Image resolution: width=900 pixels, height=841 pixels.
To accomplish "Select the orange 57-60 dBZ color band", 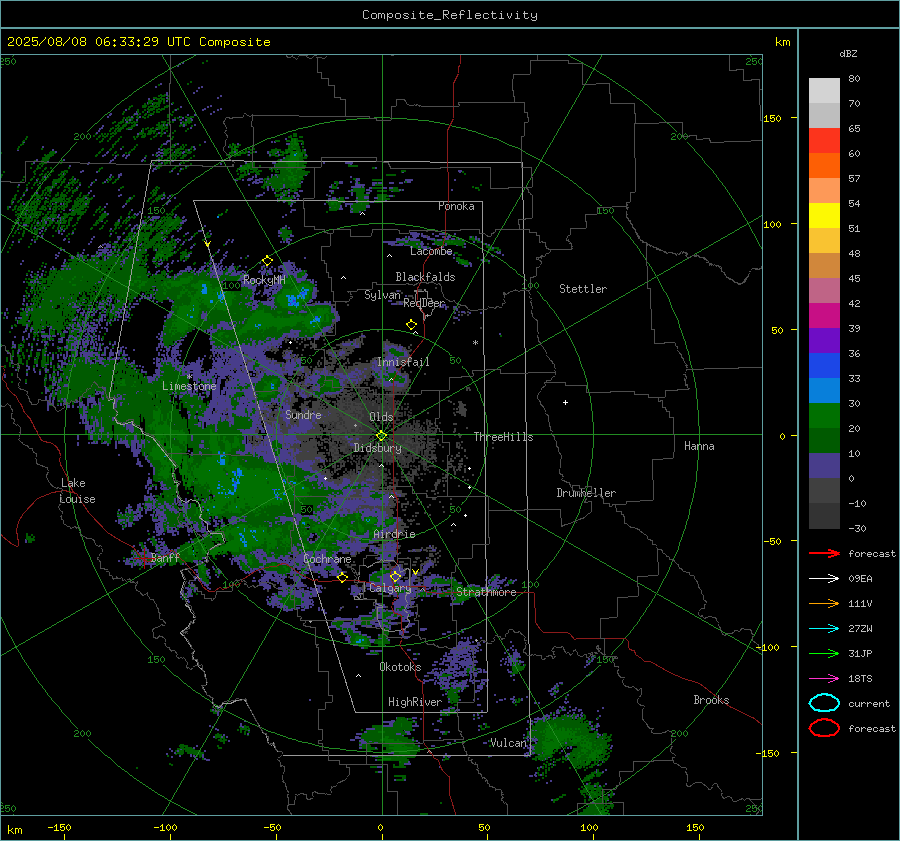I will (x=824, y=166).
